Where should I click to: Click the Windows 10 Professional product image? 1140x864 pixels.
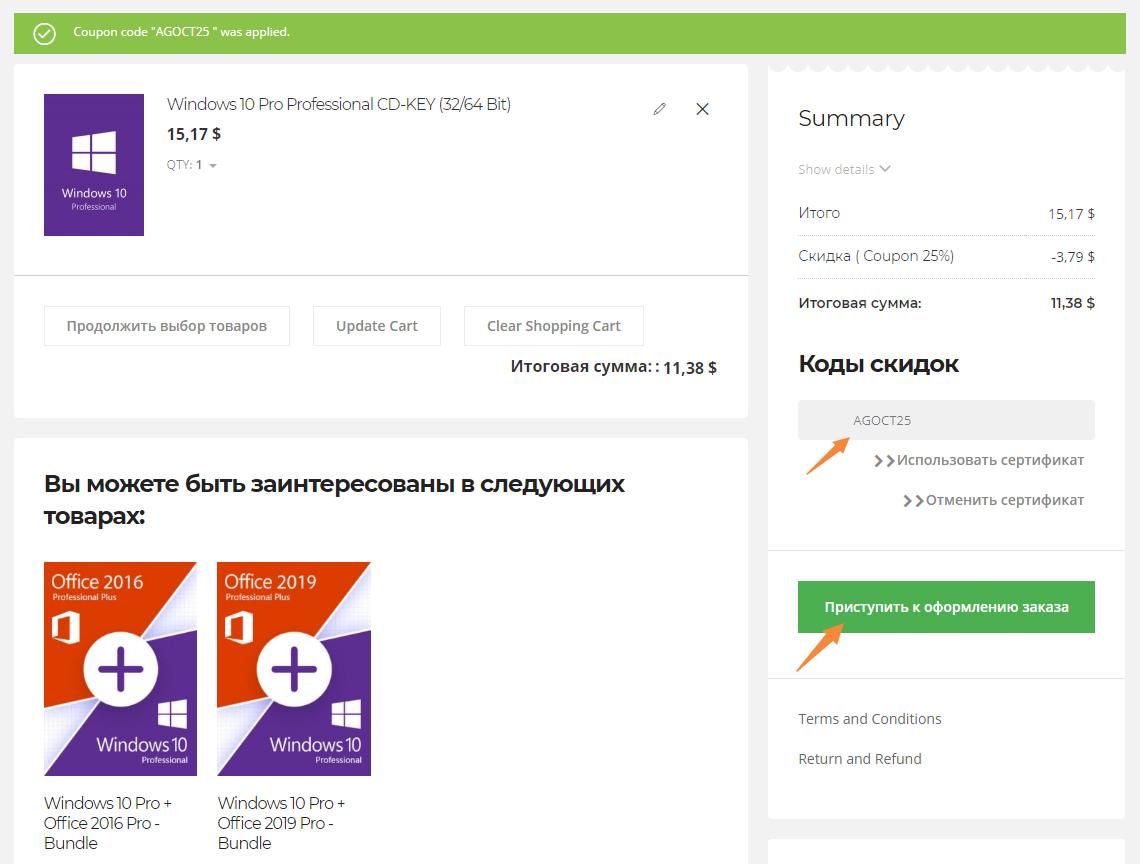[94, 165]
